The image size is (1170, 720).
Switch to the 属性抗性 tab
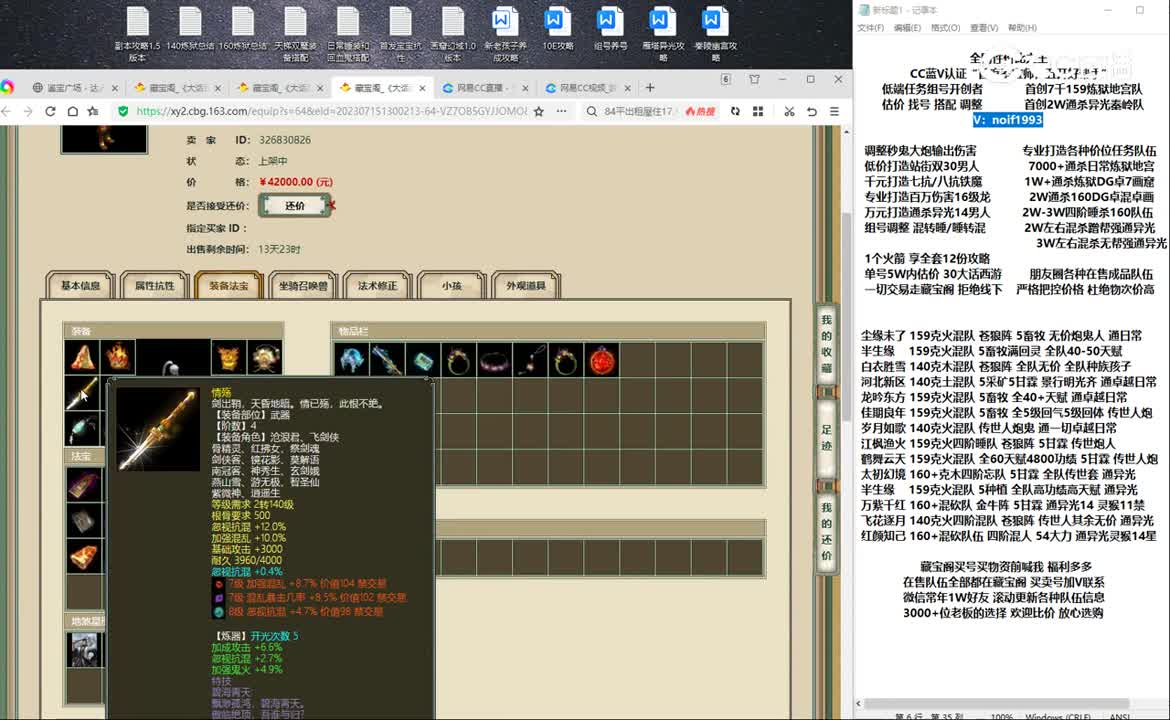pyautogui.click(x=154, y=285)
